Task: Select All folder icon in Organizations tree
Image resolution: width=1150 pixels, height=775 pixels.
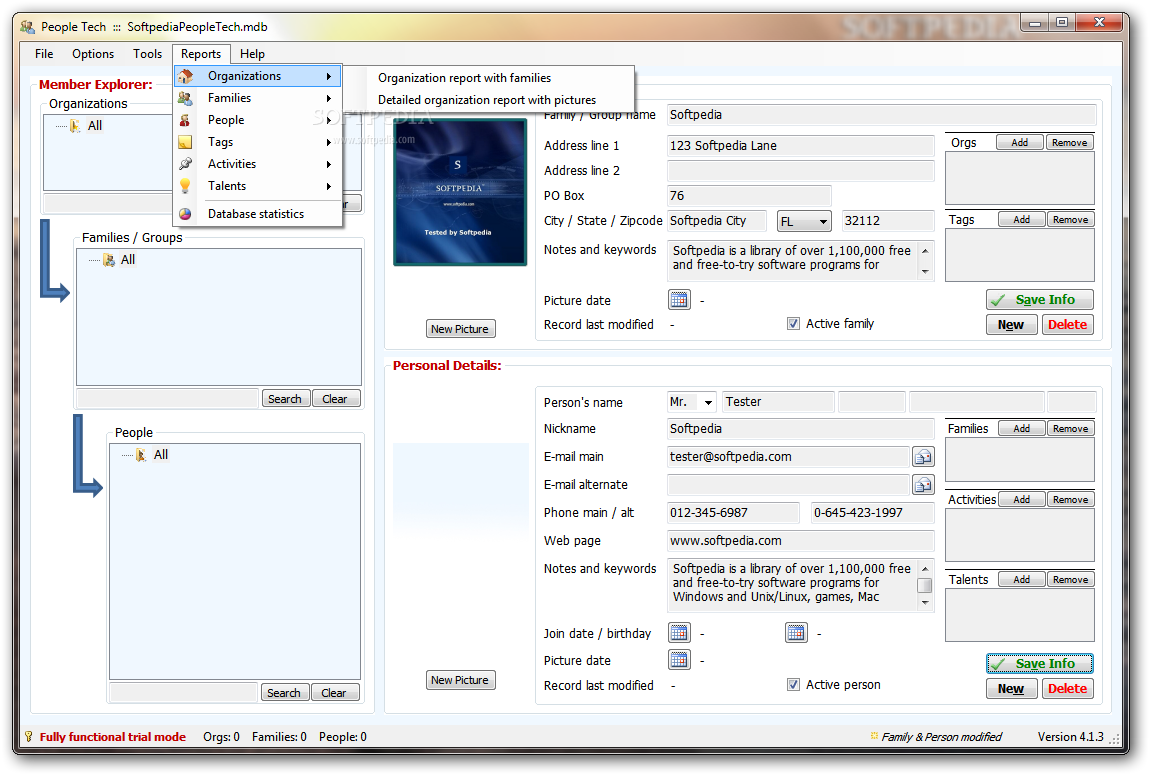Action: (x=76, y=126)
